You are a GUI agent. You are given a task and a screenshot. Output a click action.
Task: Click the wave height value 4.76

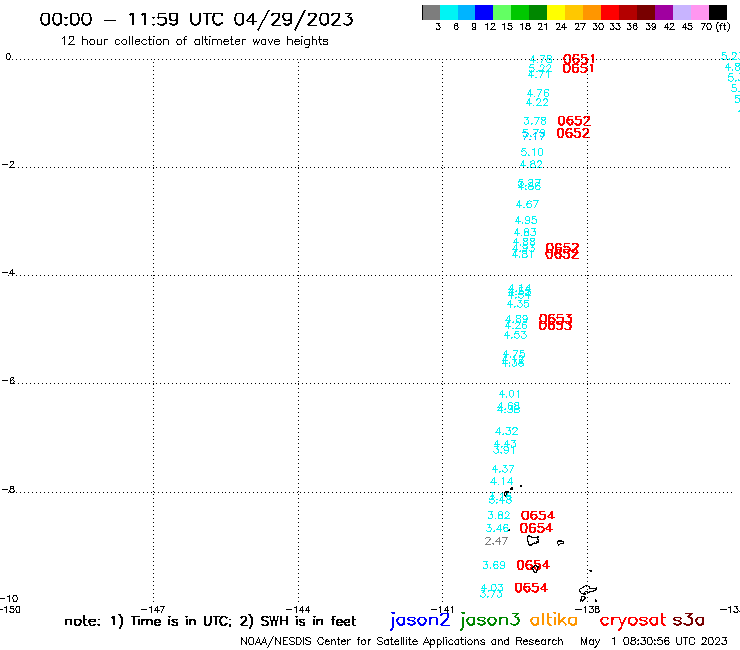pos(538,93)
